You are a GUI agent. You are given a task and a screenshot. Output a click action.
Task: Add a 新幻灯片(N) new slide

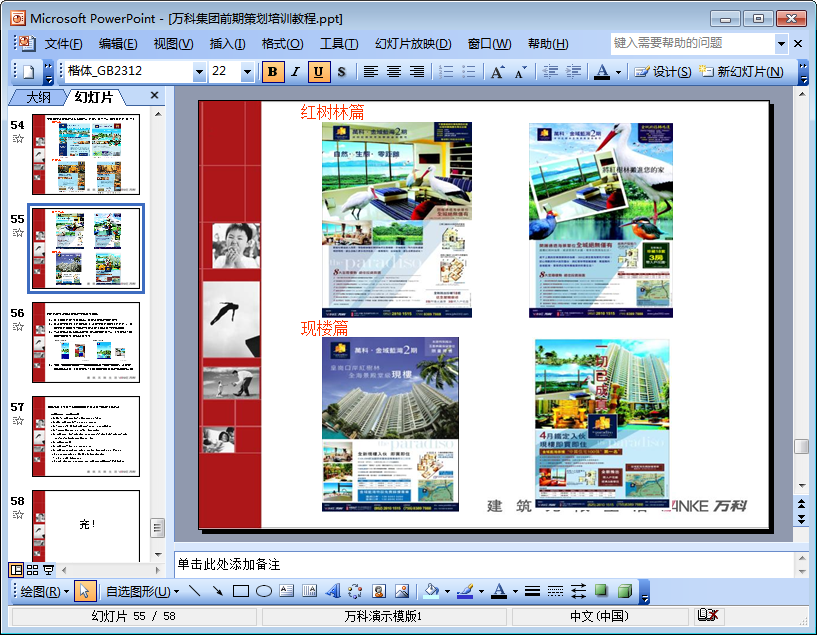740,71
